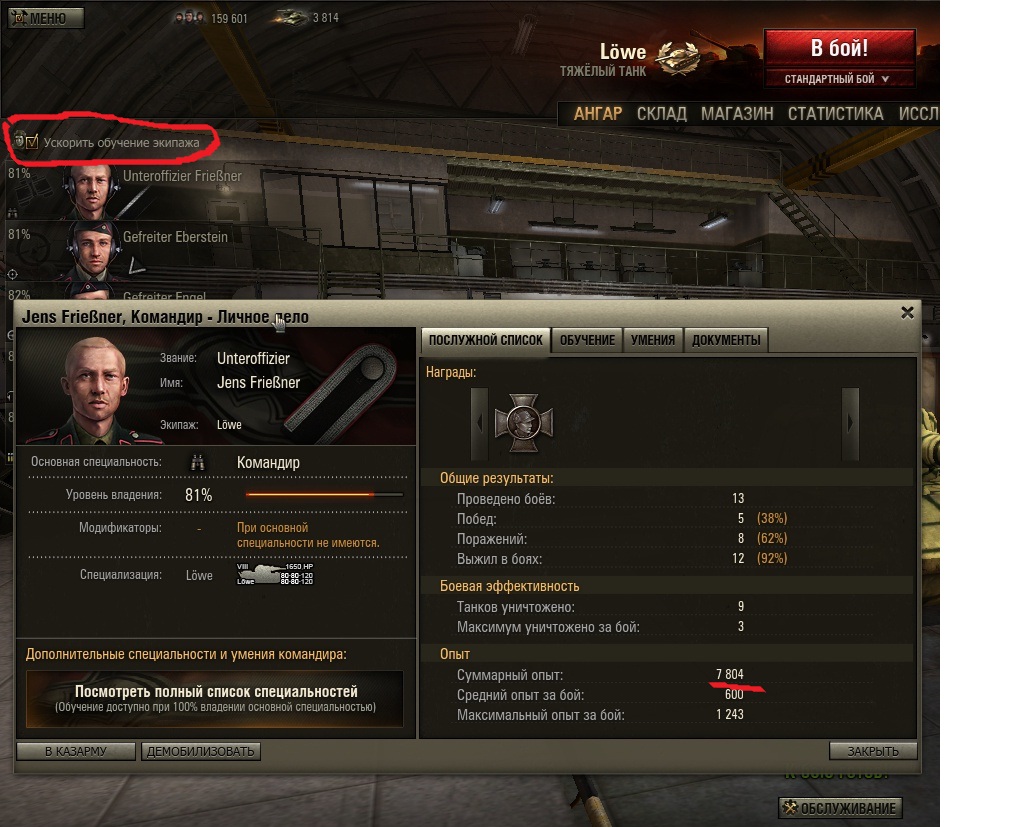Show next awards with the right arrow
Screen dimensions: 1024x827
point(850,424)
